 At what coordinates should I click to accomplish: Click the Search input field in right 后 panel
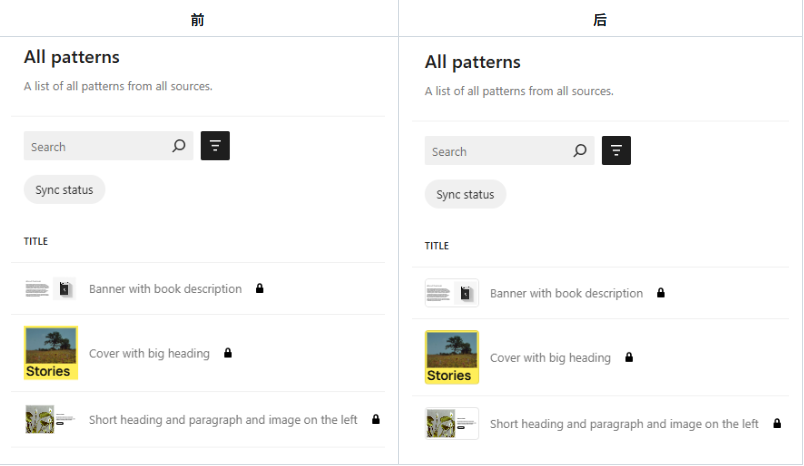[x=496, y=152]
